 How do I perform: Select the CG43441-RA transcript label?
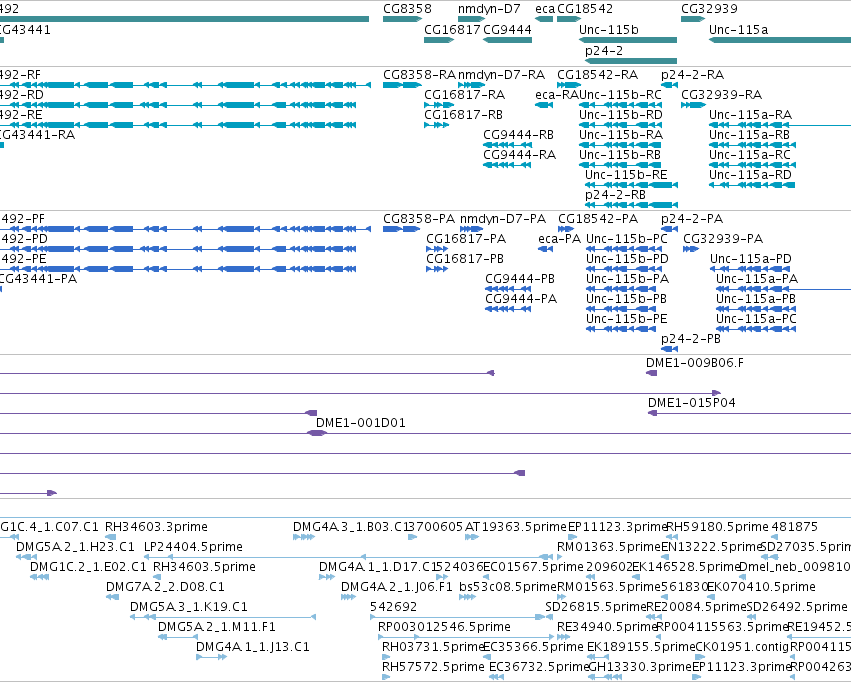coord(36,135)
